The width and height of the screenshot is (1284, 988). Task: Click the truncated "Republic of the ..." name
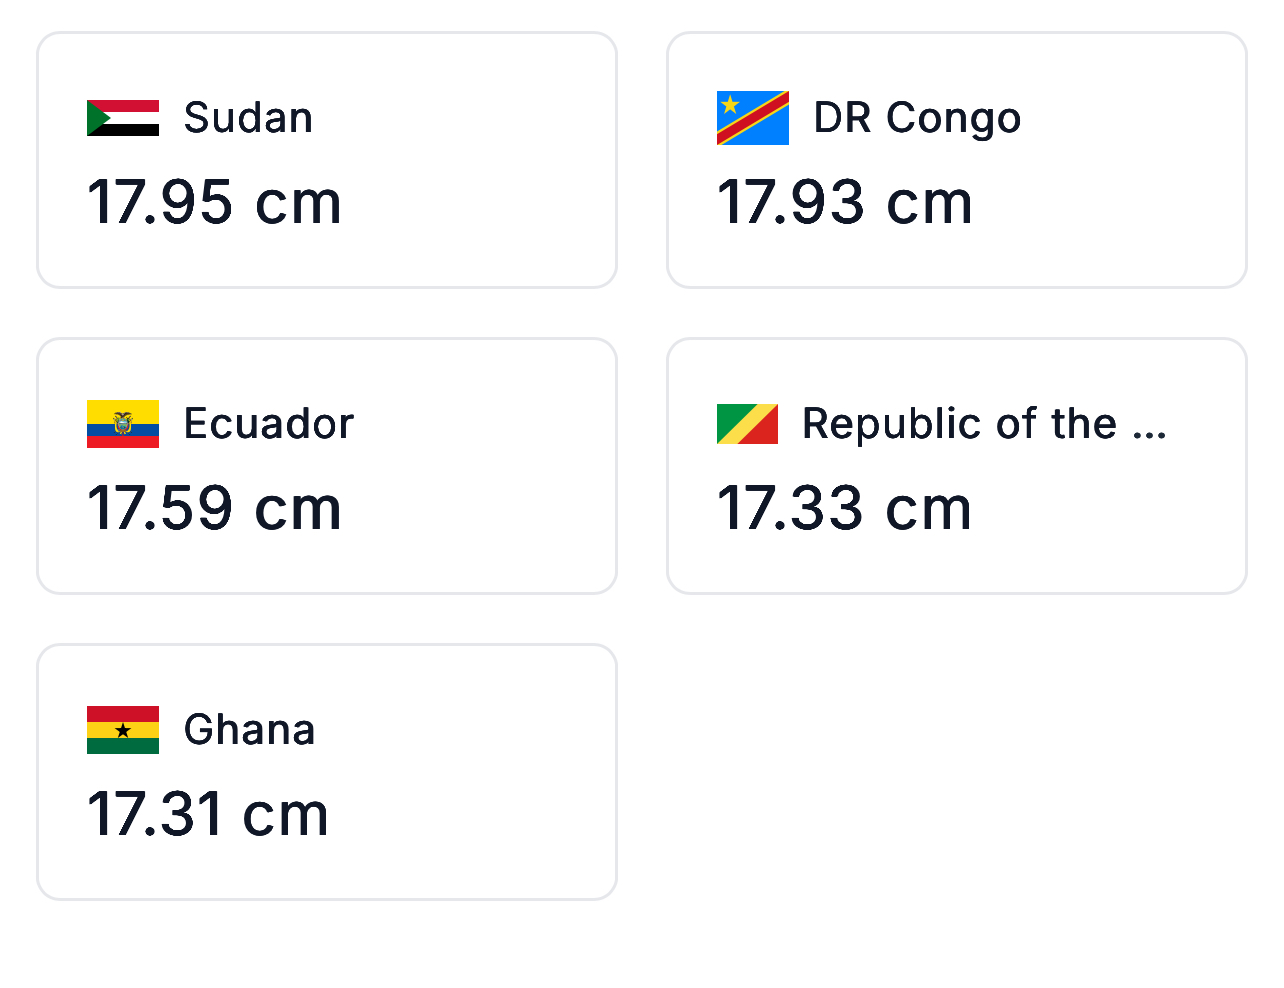(984, 424)
